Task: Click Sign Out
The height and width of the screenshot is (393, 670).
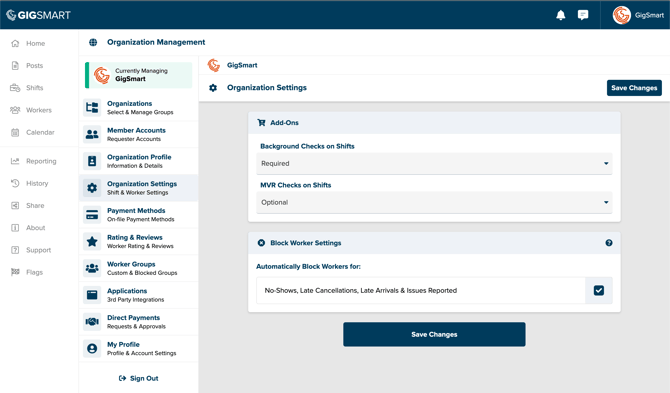Action: tap(138, 378)
